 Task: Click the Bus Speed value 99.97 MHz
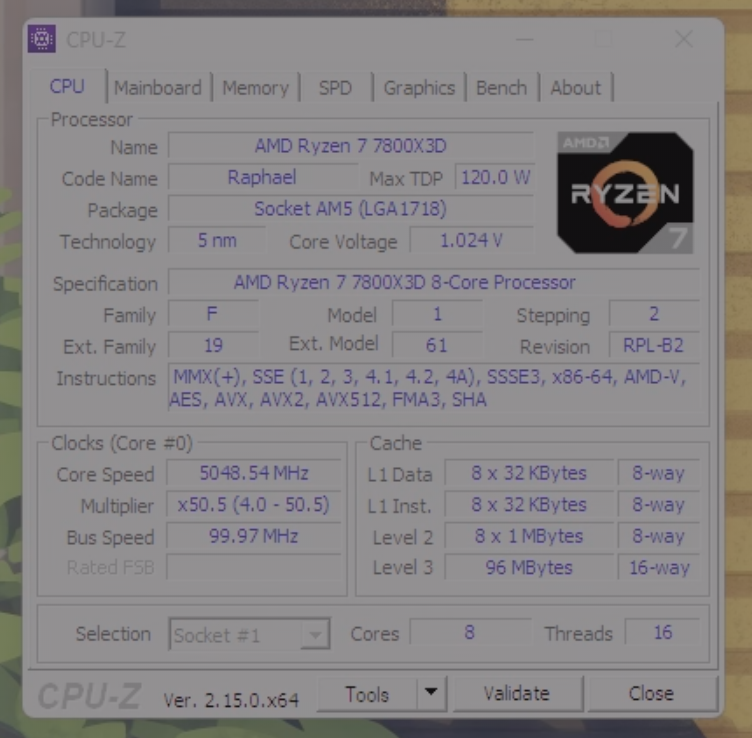click(254, 536)
